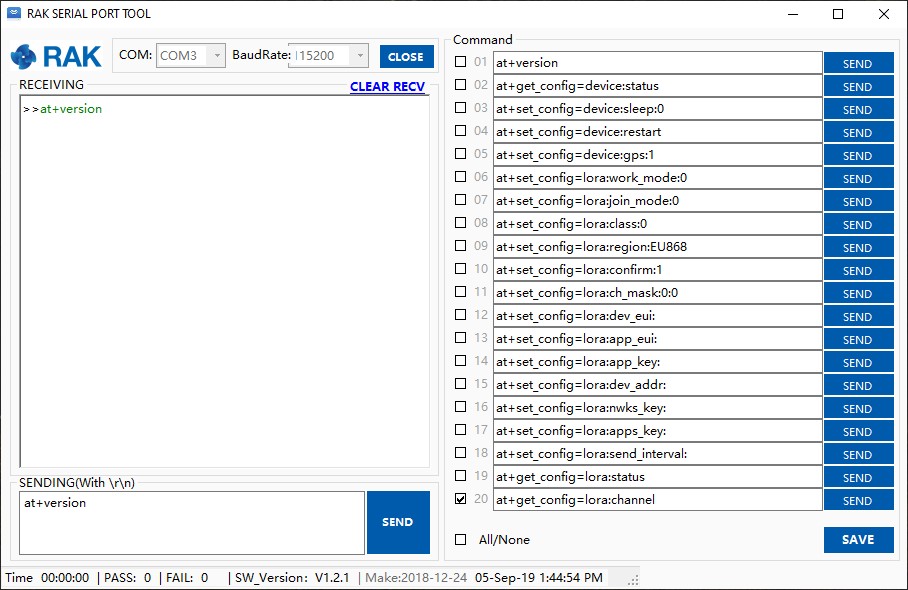Send the at+version command in row 01

point(858,62)
